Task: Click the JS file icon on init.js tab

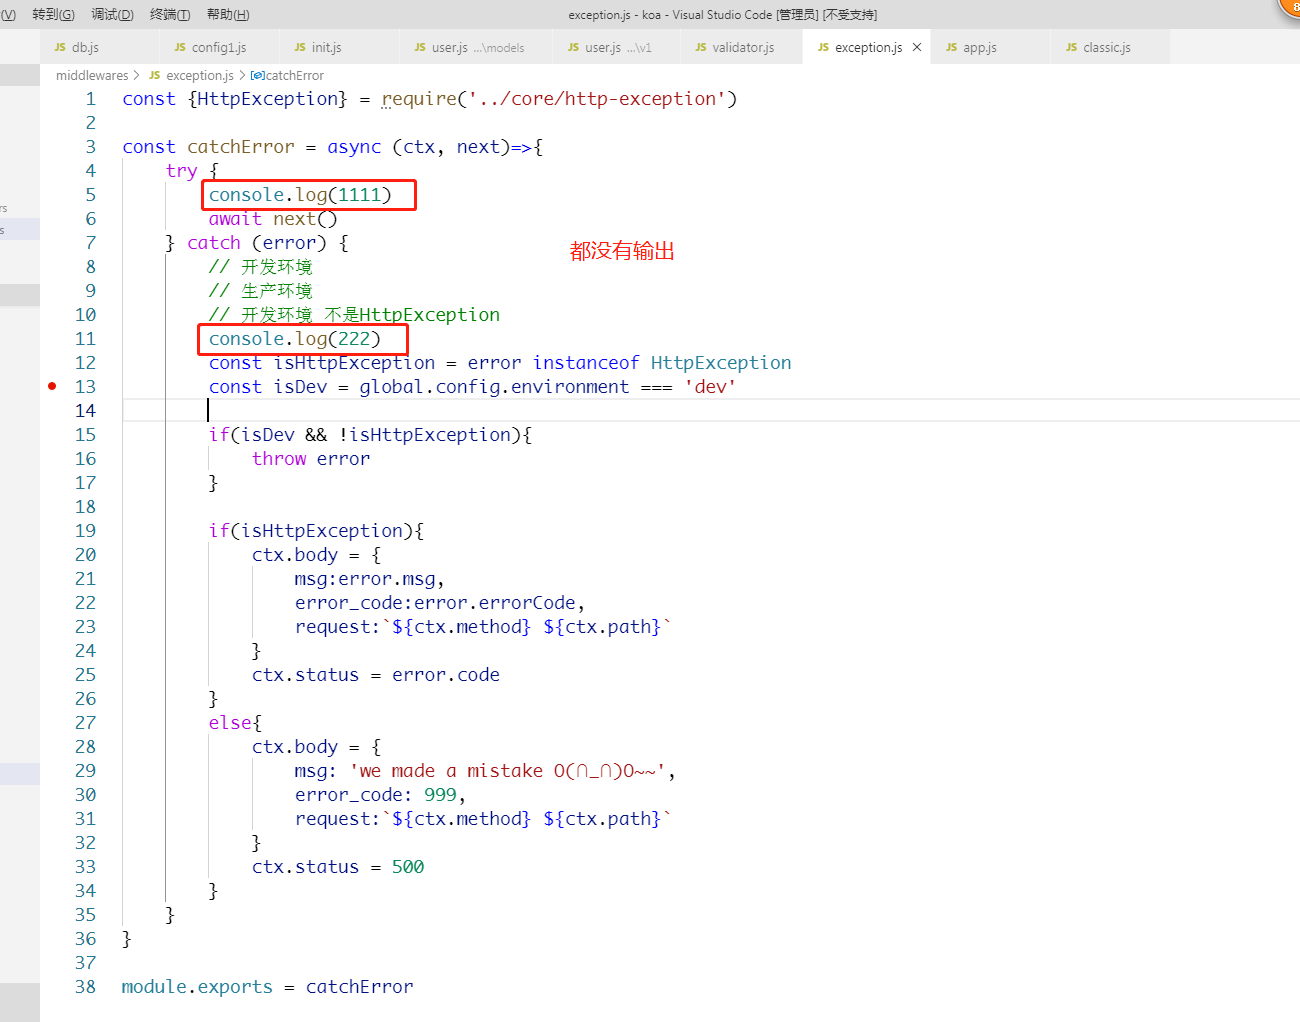Action: point(299,47)
